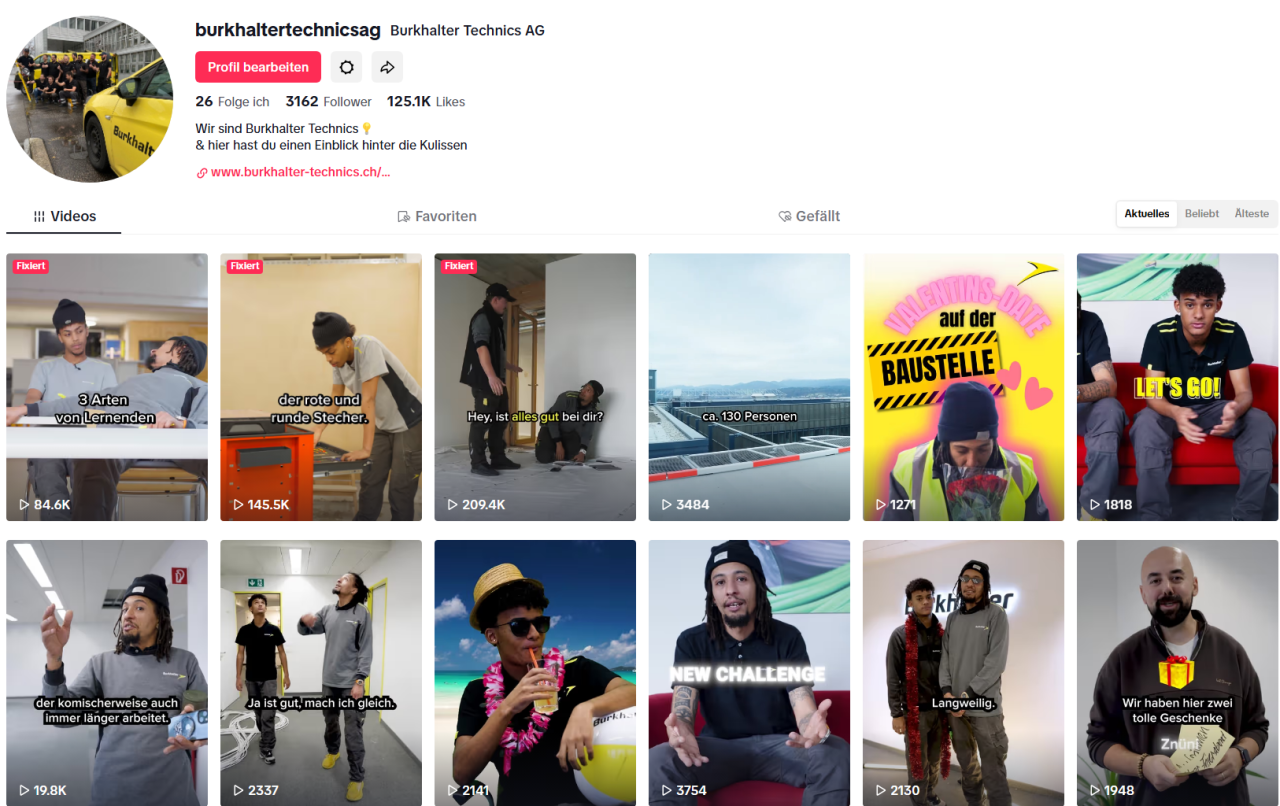The width and height of the screenshot is (1280, 806).
Task: Open the Favoriten tab
Action: [436, 216]
